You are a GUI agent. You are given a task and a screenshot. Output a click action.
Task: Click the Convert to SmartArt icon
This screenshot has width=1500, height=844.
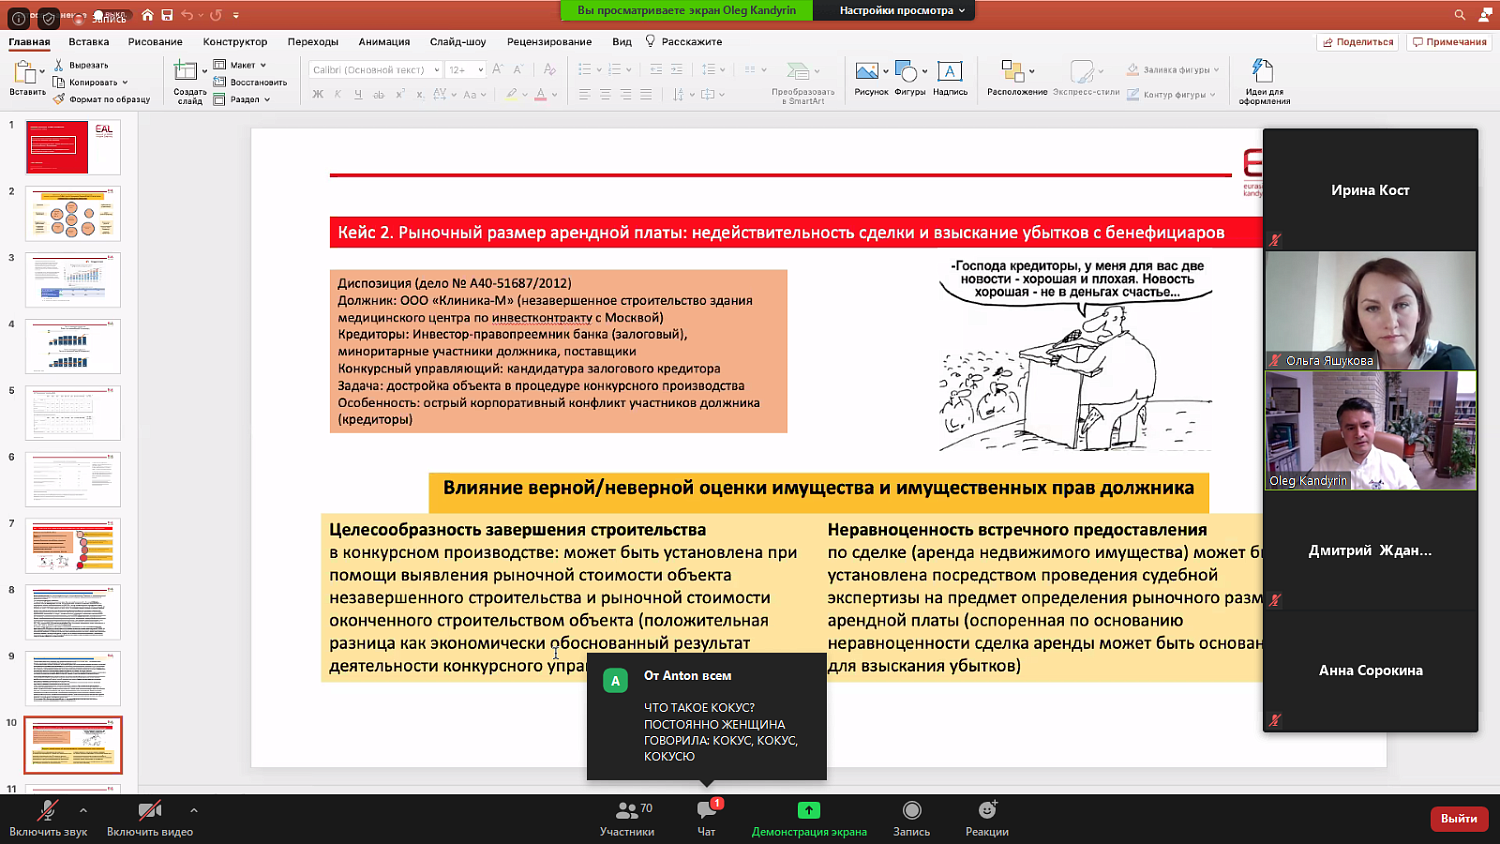point(798,72)
